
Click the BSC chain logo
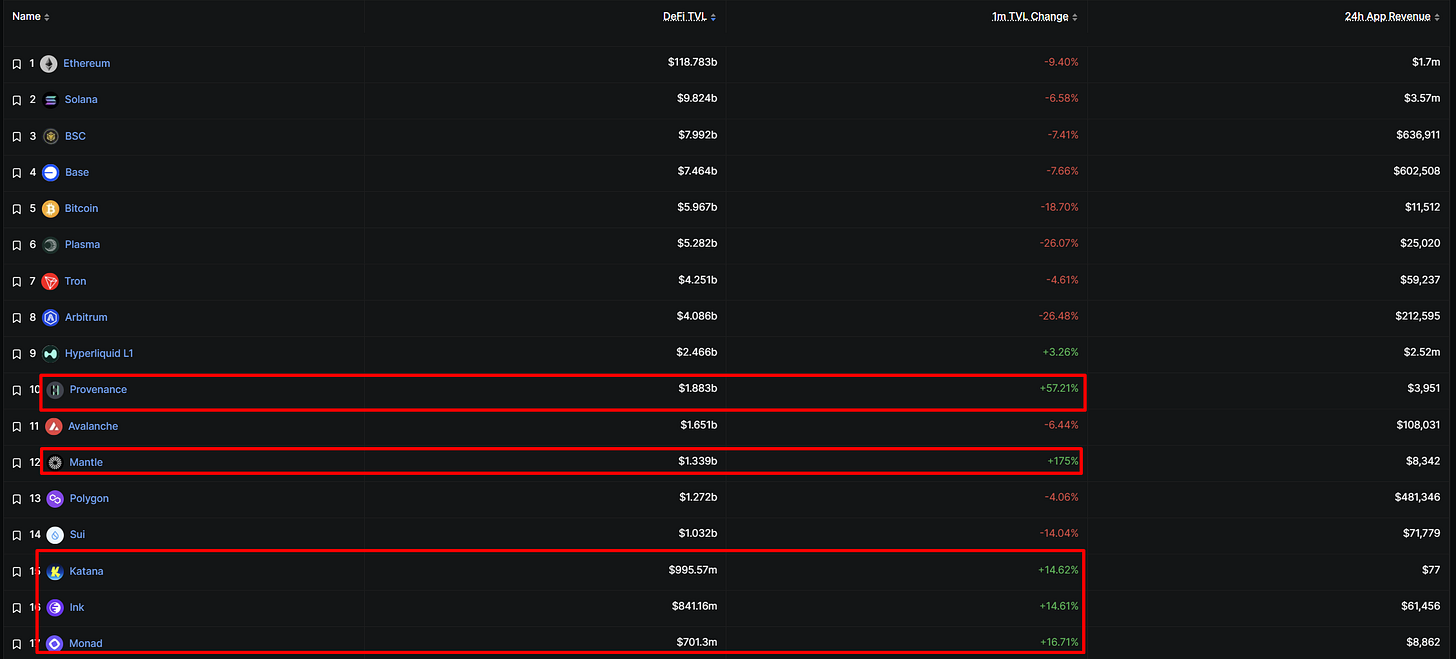point(51,136)
